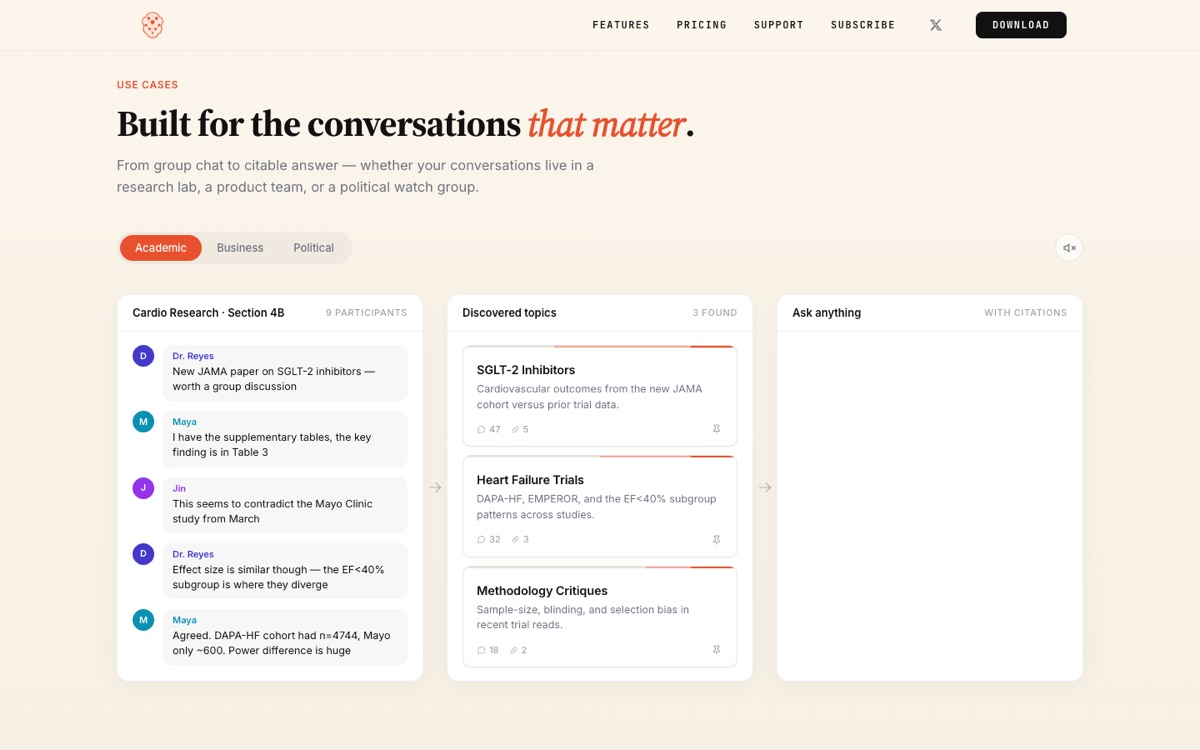This screenshot has width=1200, height=750.
Task: Switch to the Political tab
Action: [x=314, y=248]
